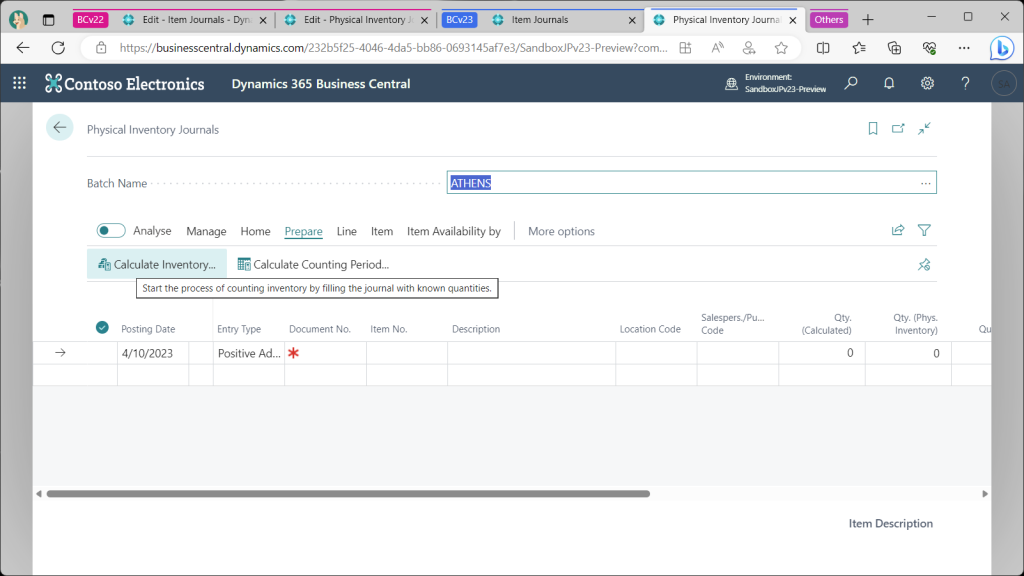View site information lock icon
The height and width of the screenshot is (576, 1024).
pos(101,48)
